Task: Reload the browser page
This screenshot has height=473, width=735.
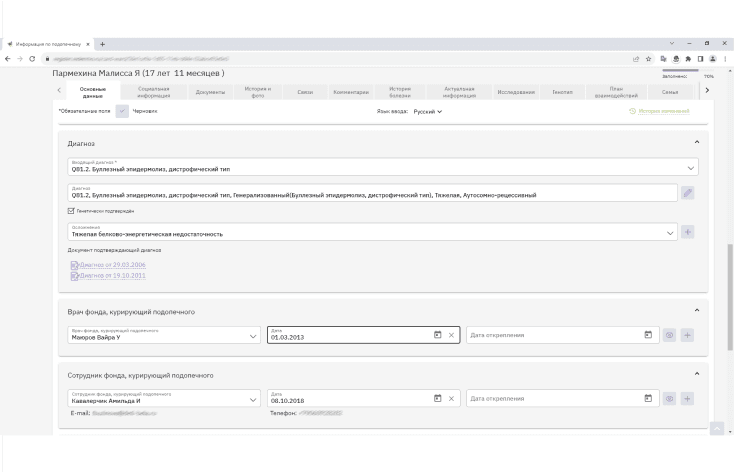Action: 32,59
